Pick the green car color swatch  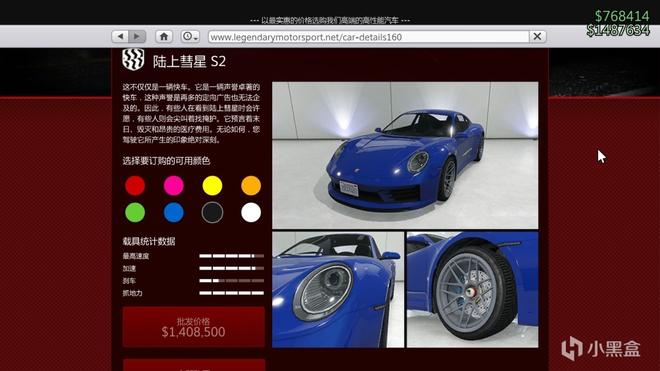click(x=135, y=213)
